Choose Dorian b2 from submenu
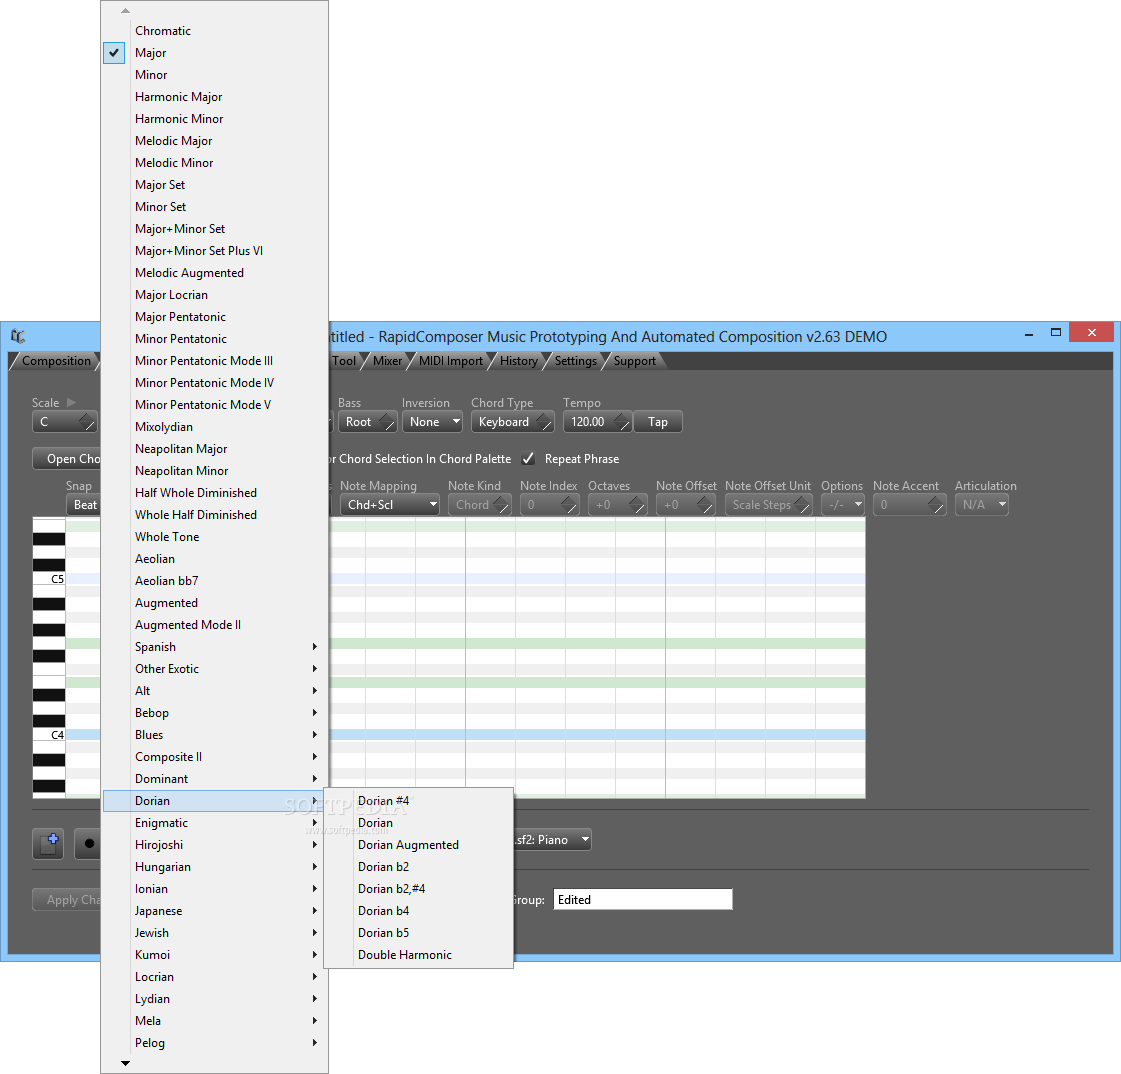 coord(419,867)
